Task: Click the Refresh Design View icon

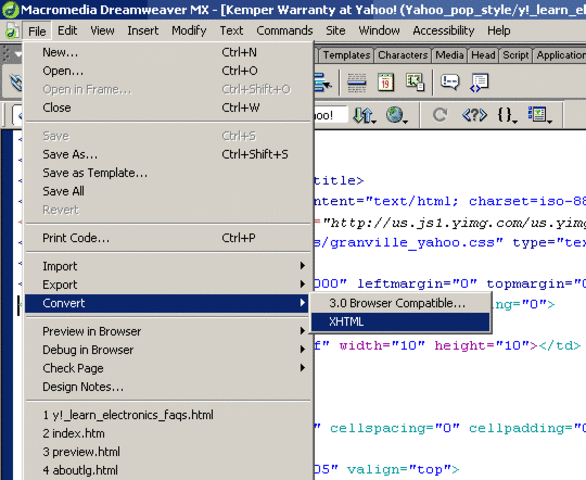Action: pos(440,115)
